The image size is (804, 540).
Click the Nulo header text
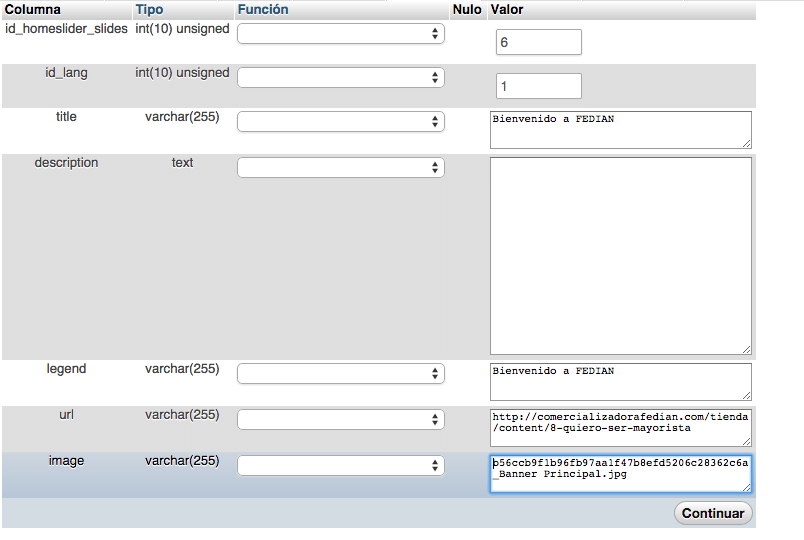tap(467, 10)
